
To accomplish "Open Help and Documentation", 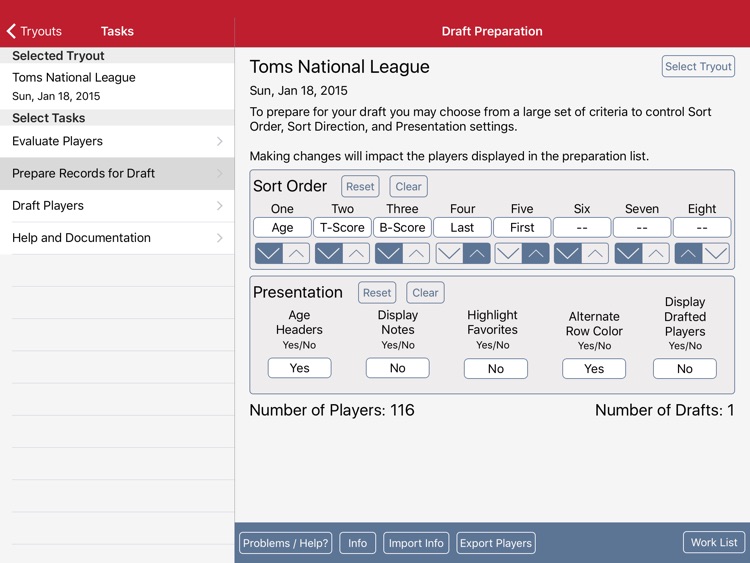I will click(117, 238).
